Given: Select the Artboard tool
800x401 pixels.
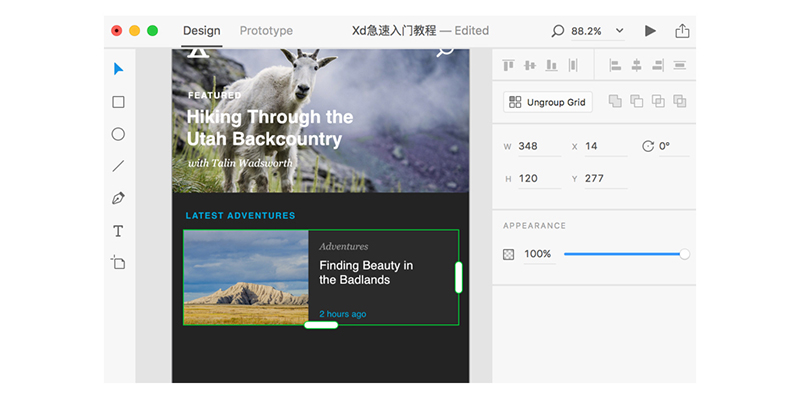Looking at the screenshot, I should 118,263.
